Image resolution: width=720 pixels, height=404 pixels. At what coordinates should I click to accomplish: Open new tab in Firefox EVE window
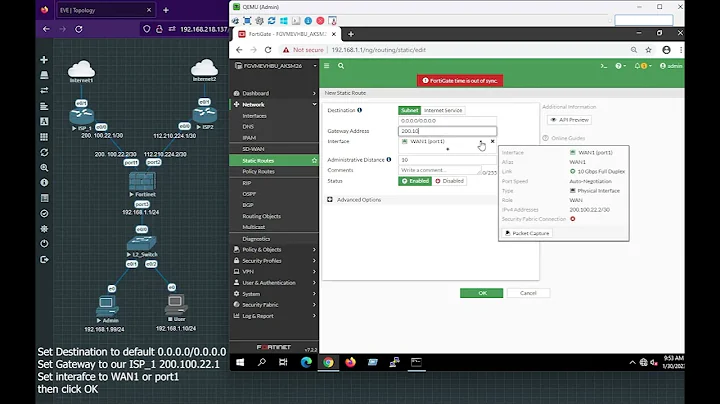[166, 10]
